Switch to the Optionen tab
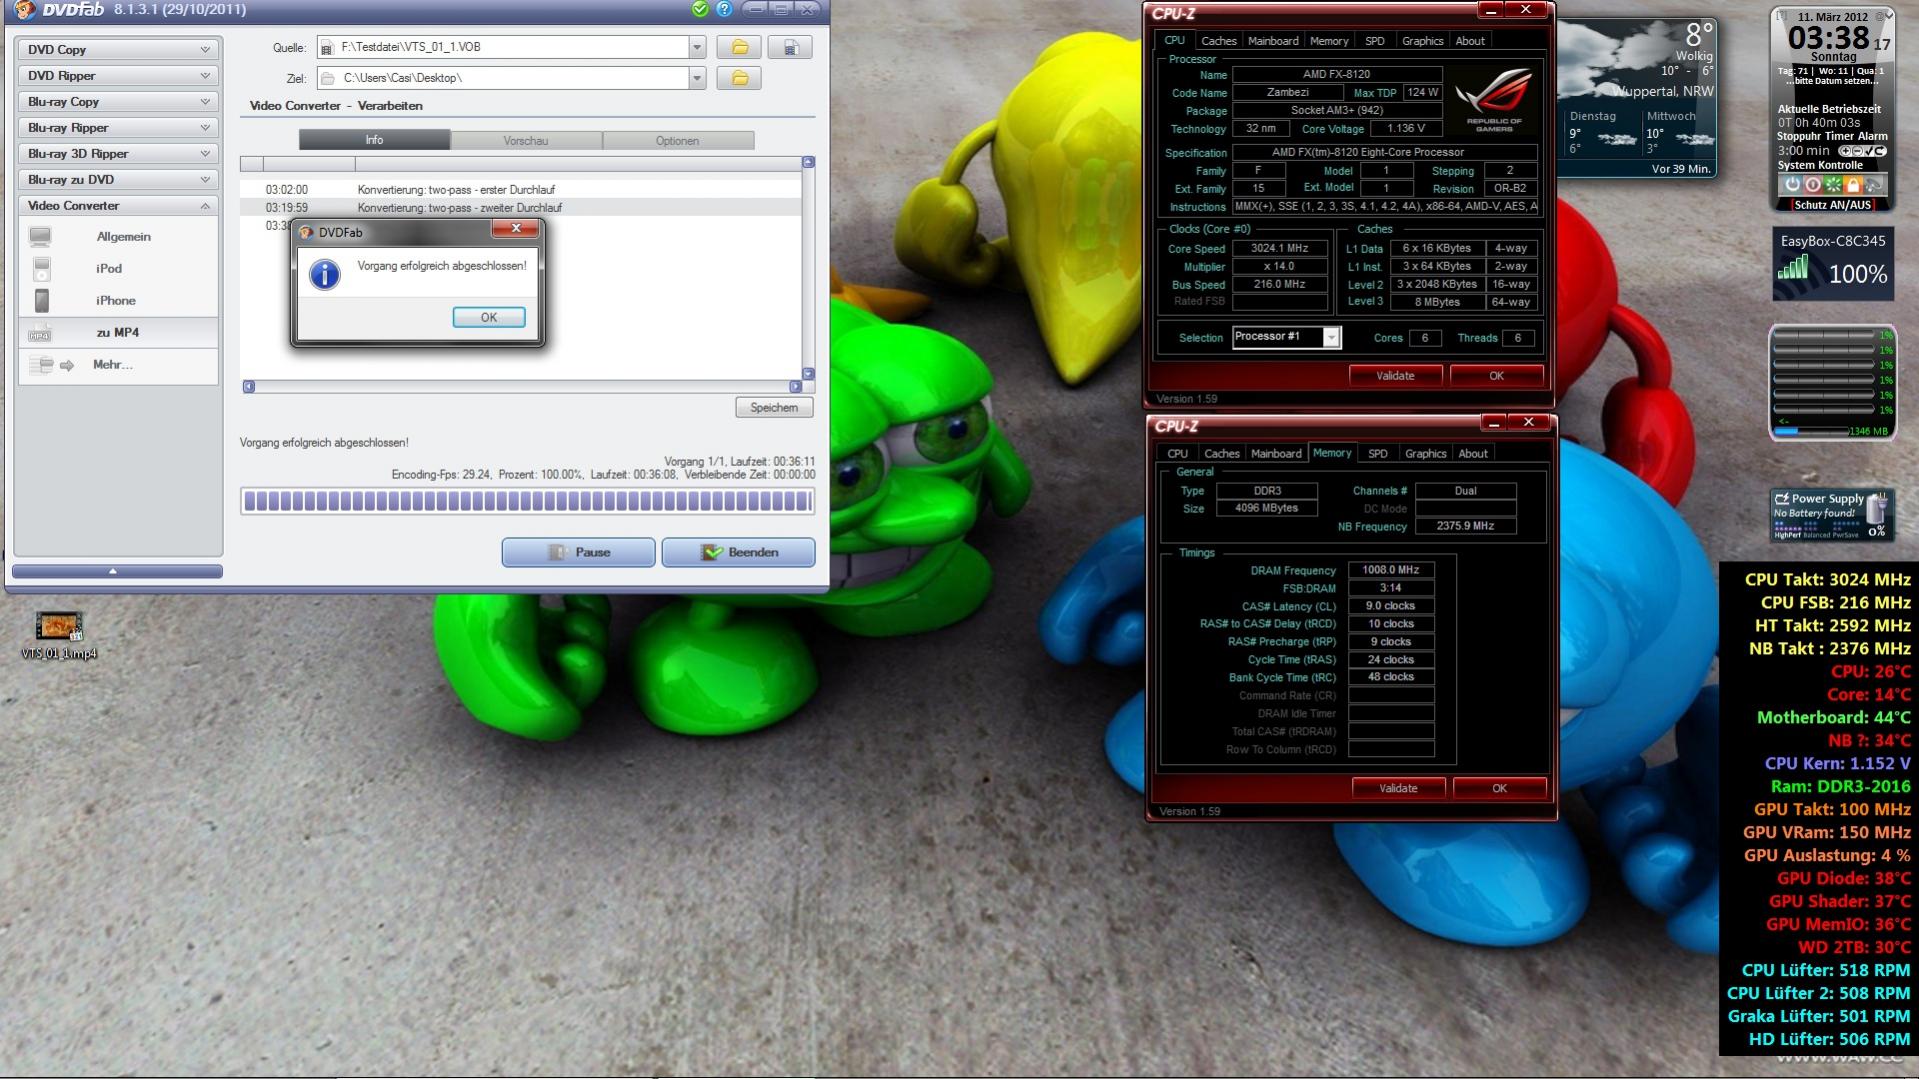The image size is (1919, 1079). click(678, 141)
